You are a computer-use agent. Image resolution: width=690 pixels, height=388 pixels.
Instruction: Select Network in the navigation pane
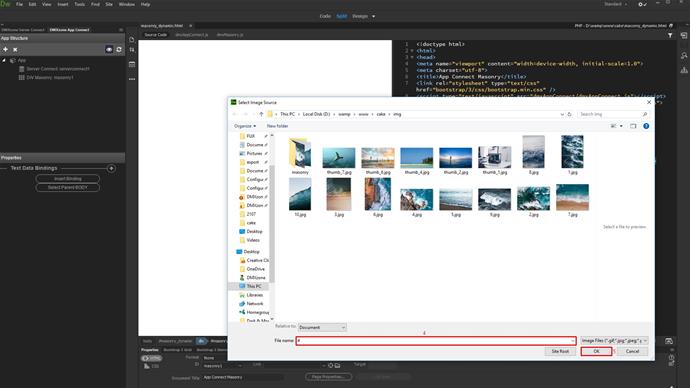(x=251, y=304)
